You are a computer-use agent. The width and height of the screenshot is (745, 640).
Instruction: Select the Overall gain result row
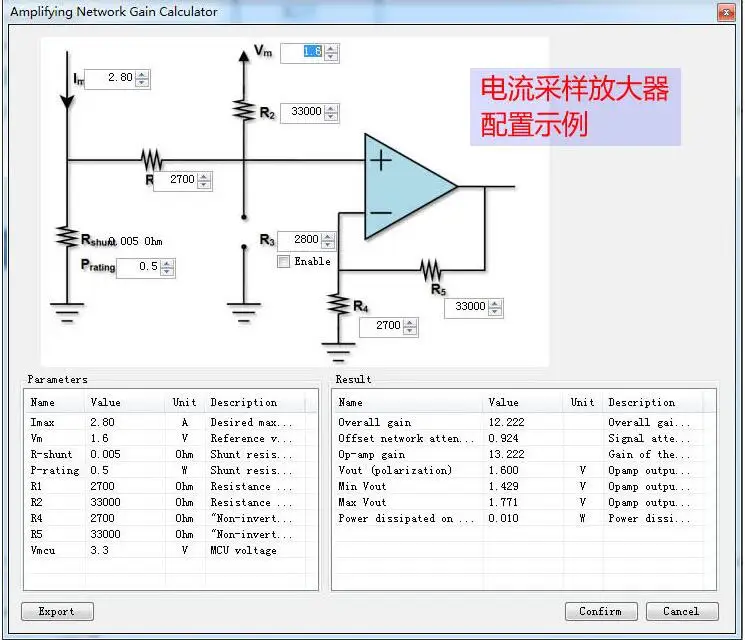(524, 422)
